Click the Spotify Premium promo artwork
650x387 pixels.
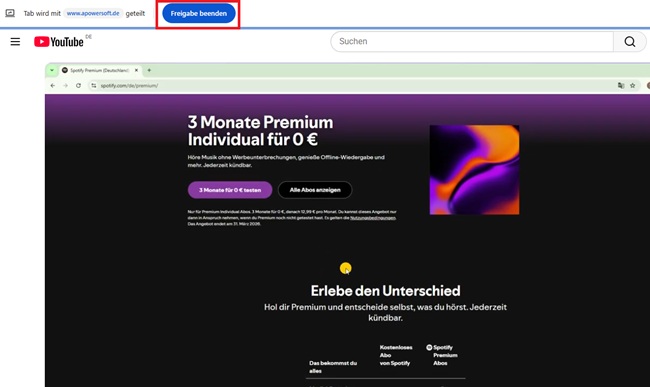[x=474, y=170]
